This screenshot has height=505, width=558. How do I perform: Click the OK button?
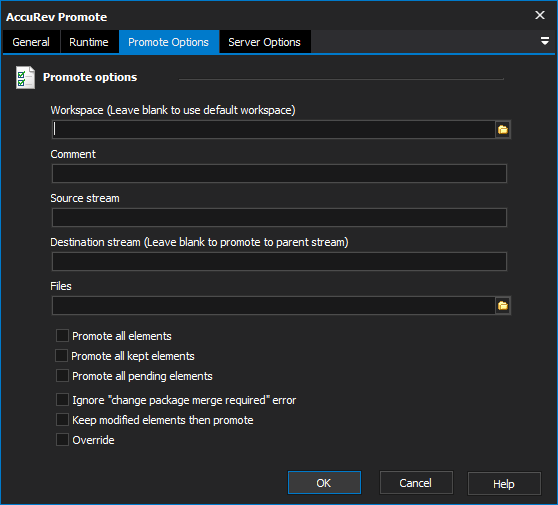point(324,483)
